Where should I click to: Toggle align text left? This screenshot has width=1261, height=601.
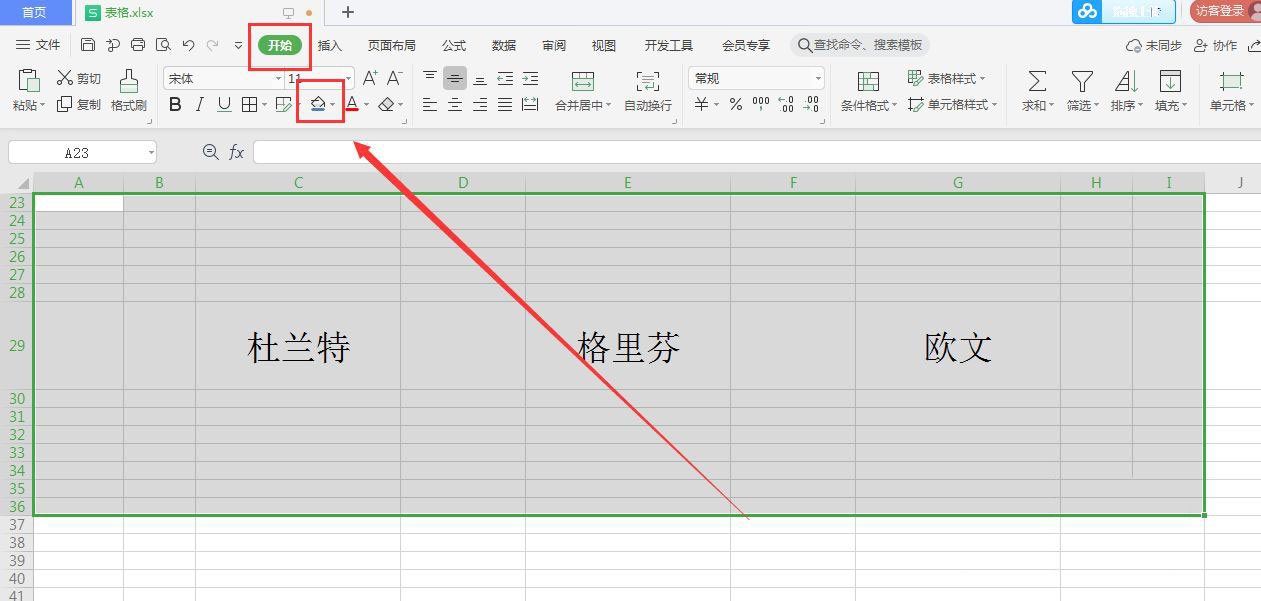click(430, 104)
